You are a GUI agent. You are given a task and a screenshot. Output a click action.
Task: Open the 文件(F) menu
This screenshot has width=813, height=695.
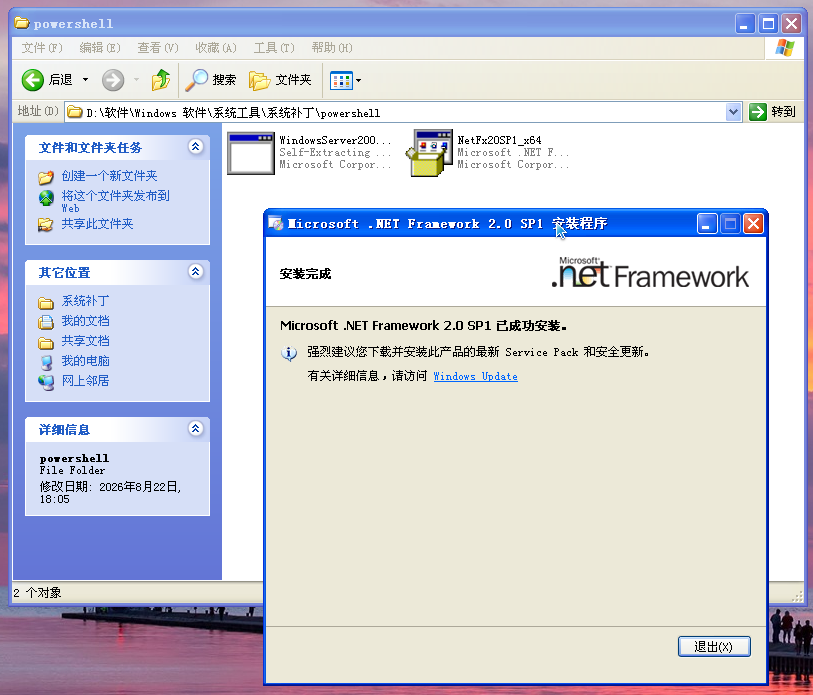pos(41,48)
